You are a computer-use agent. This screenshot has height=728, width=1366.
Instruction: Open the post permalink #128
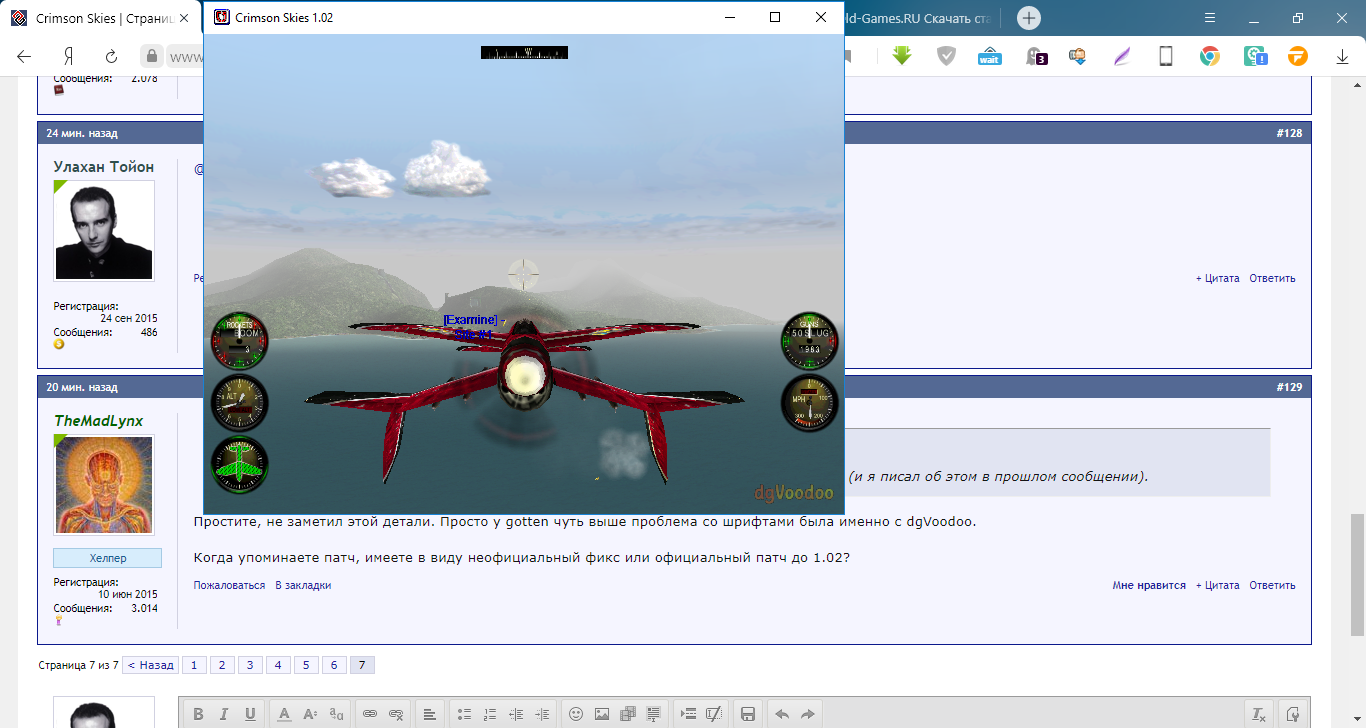coord(1289,133)
